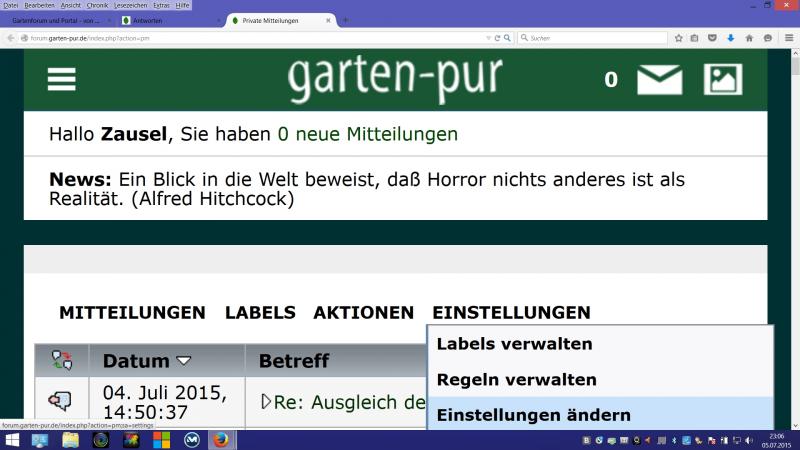Expand the EINSTELLUNGEN dropdown menu
800x450 pixels.
pyautogui.click(x=511, y=312)
